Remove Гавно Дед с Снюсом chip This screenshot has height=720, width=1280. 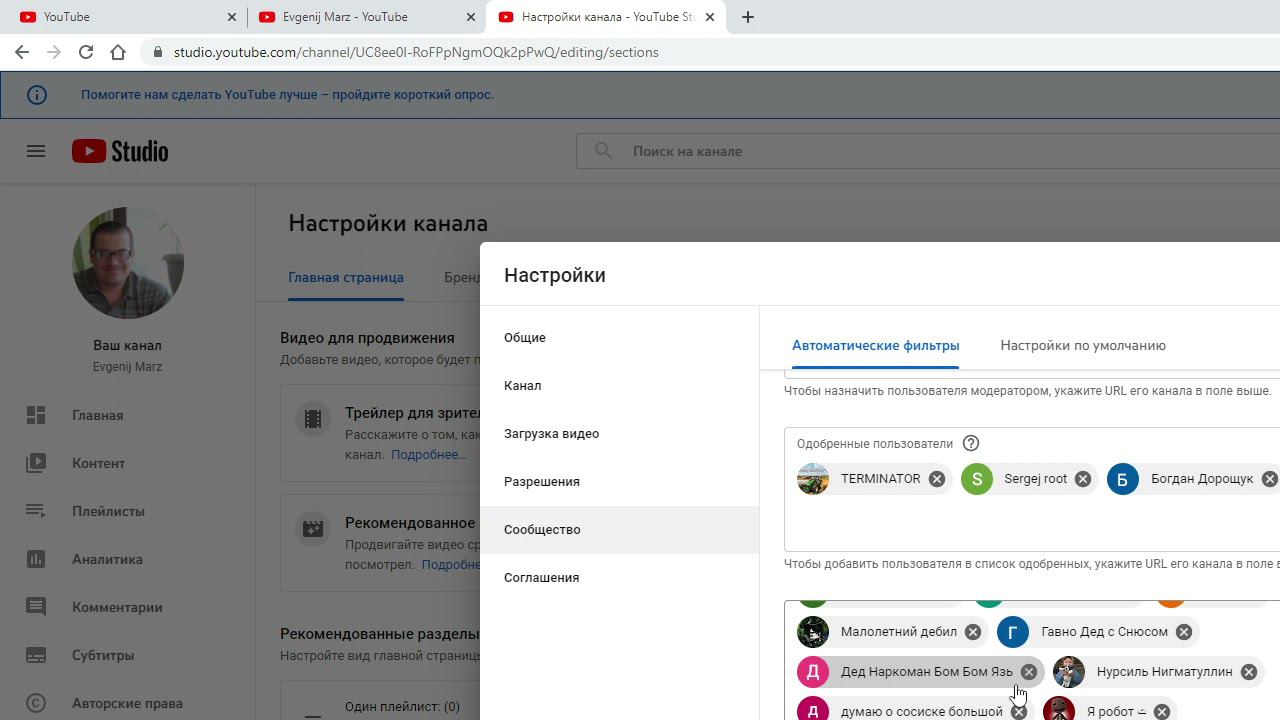(x=1184, y=632)
